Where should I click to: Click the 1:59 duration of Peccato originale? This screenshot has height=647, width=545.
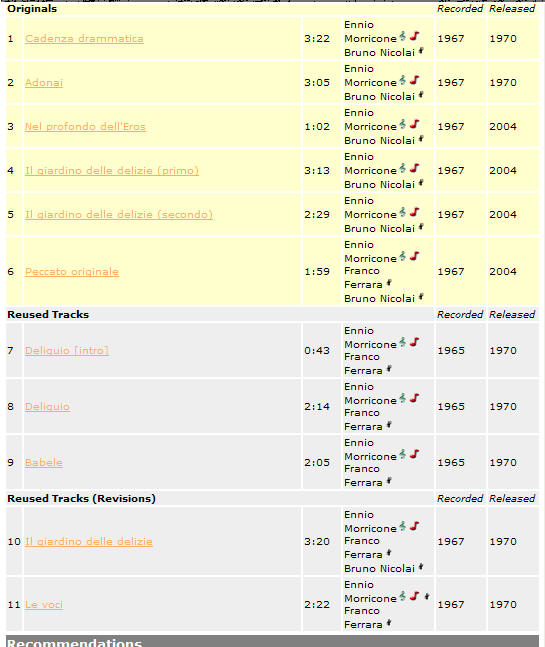click(x=317, y=272)
